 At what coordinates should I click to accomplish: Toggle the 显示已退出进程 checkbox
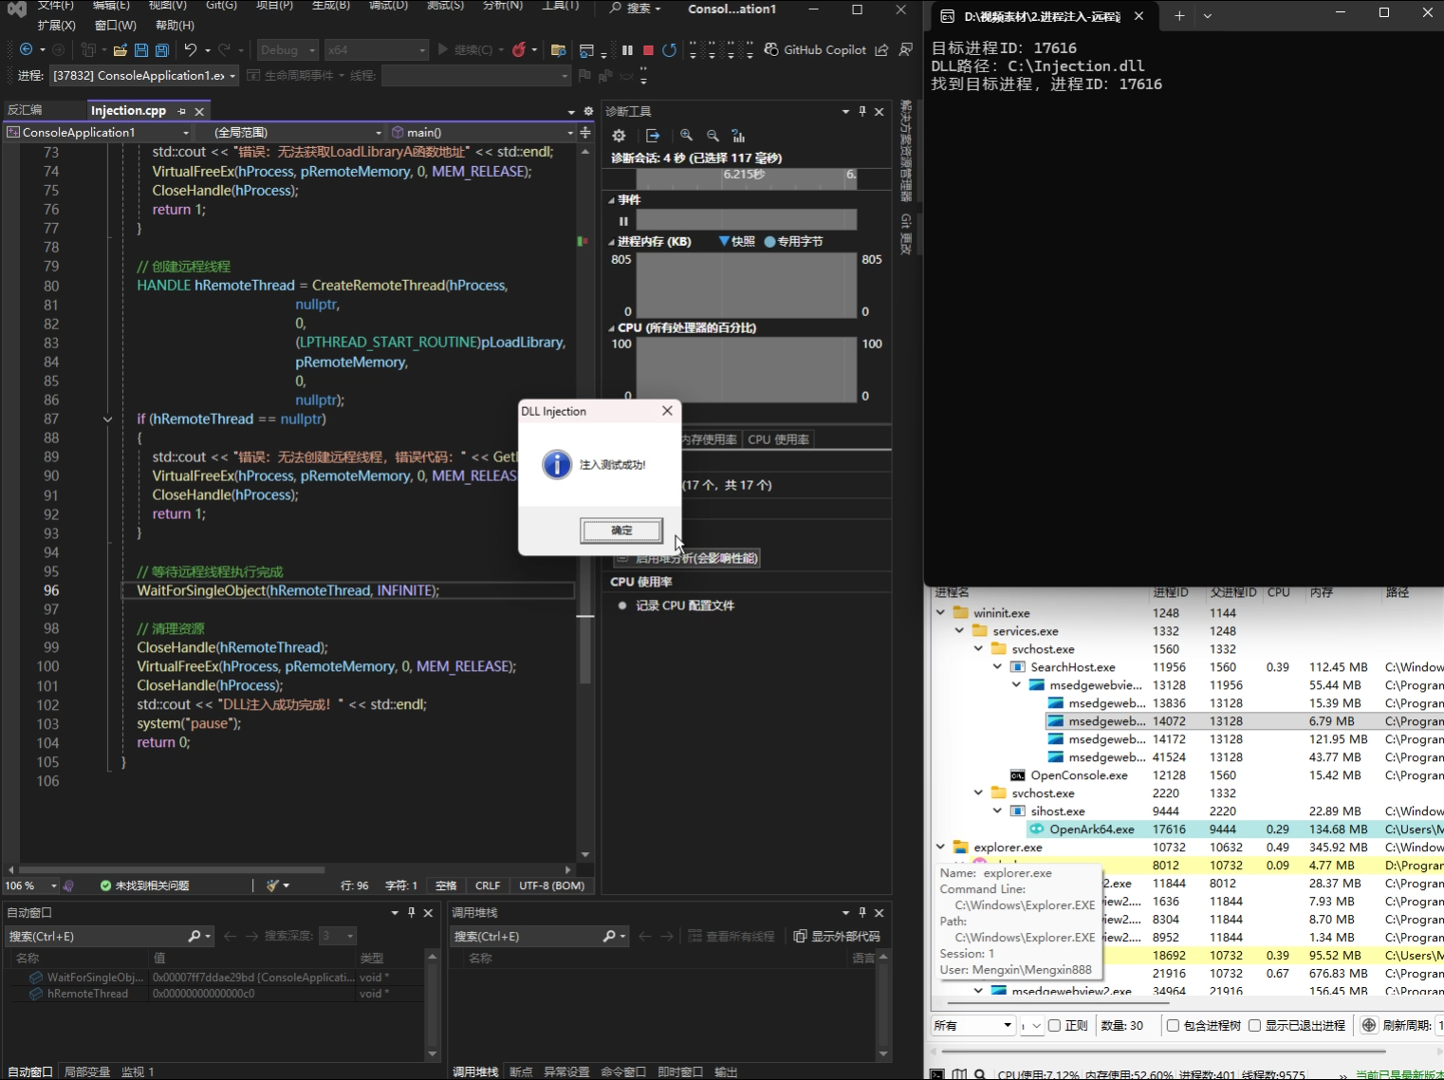click(x=1255, y=1025)
